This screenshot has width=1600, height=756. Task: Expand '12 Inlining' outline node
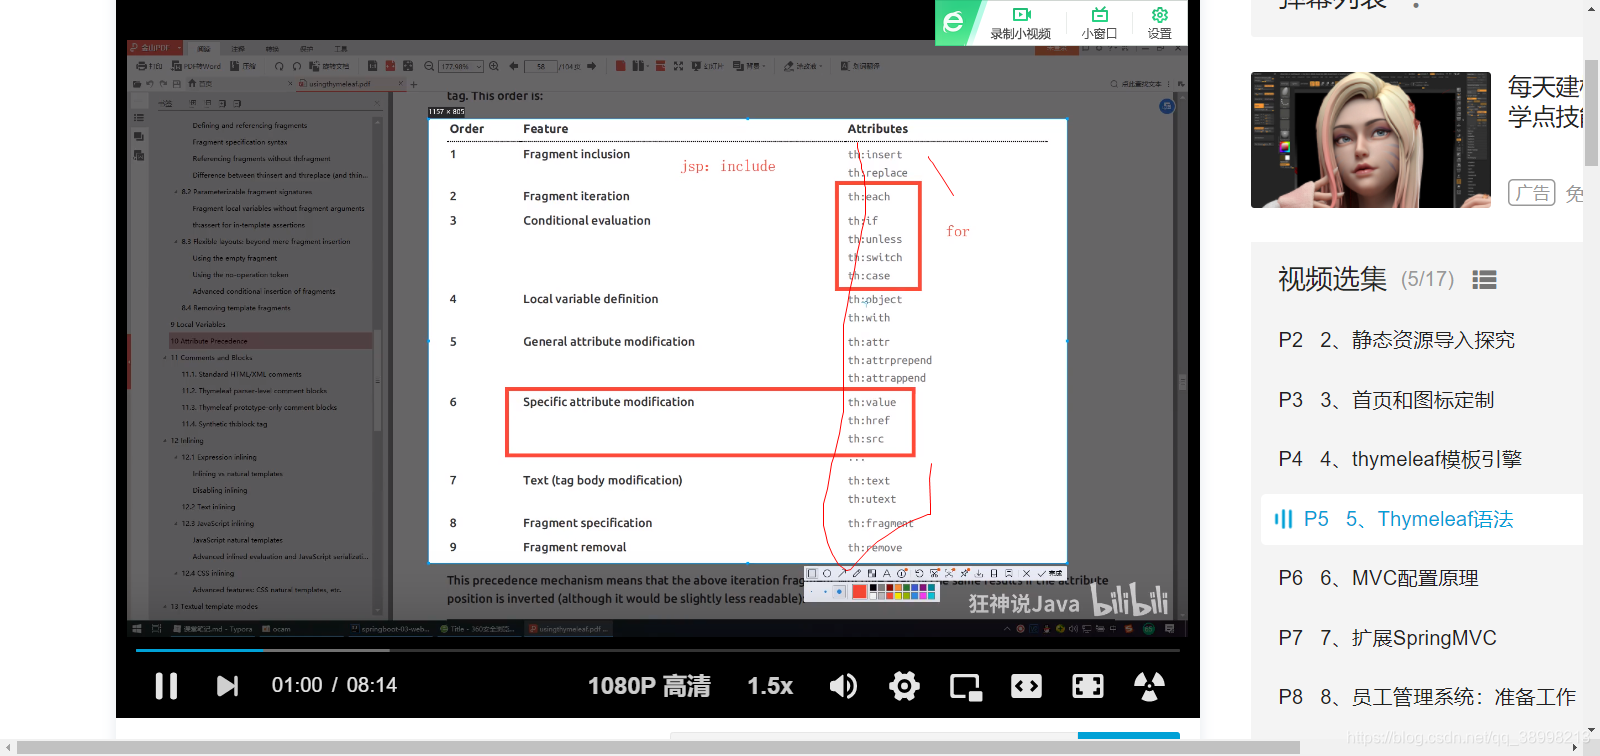pos(165,441)
